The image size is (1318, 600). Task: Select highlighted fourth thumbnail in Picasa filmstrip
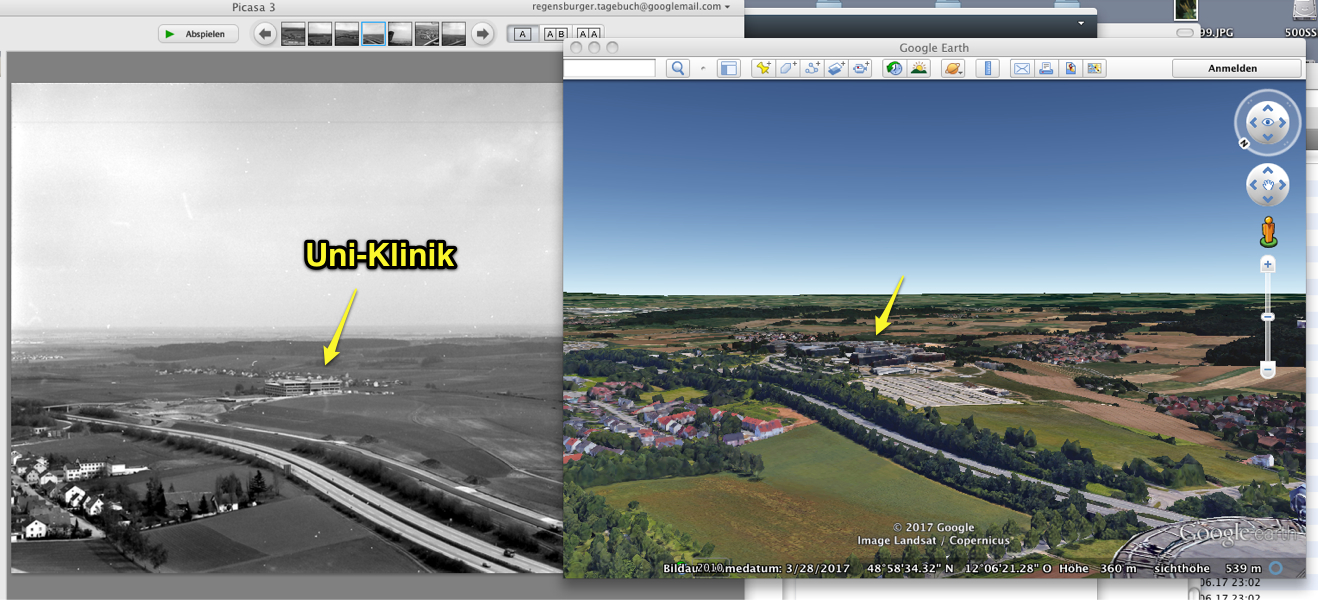[x=373, y=34]
